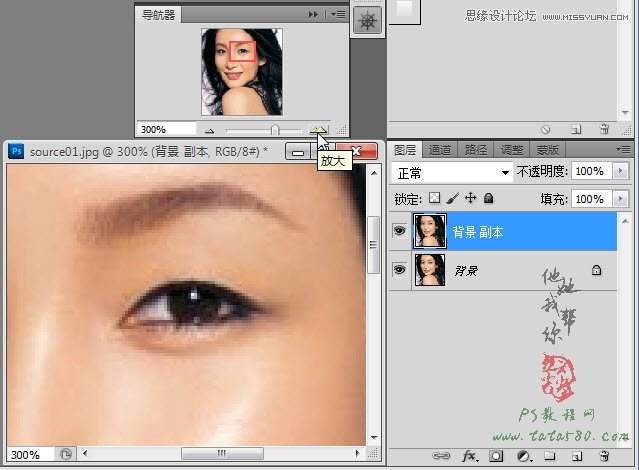Create a new layer group
The height and width of the screenshot is (470, 639).
pos(550,456)
